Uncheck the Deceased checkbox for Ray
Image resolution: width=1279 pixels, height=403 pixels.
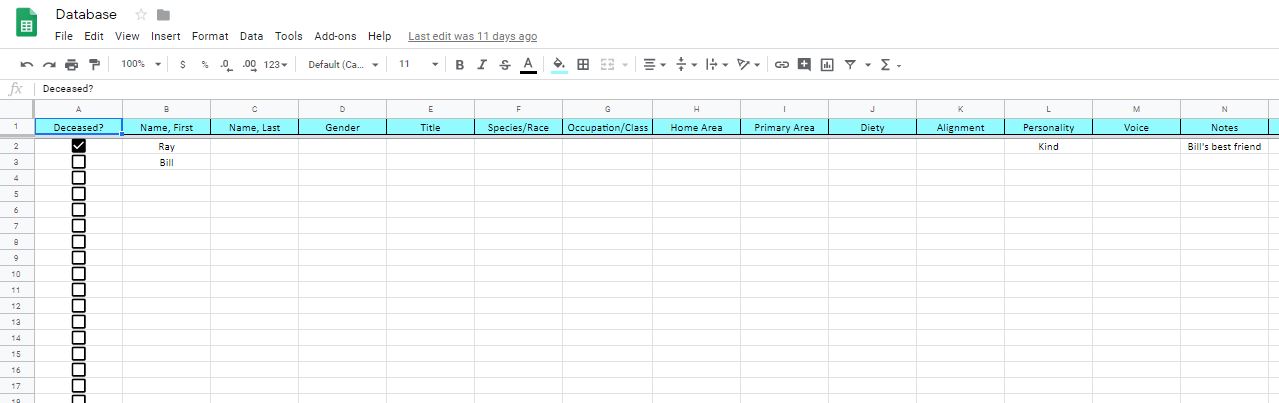[x=79, y=146]
